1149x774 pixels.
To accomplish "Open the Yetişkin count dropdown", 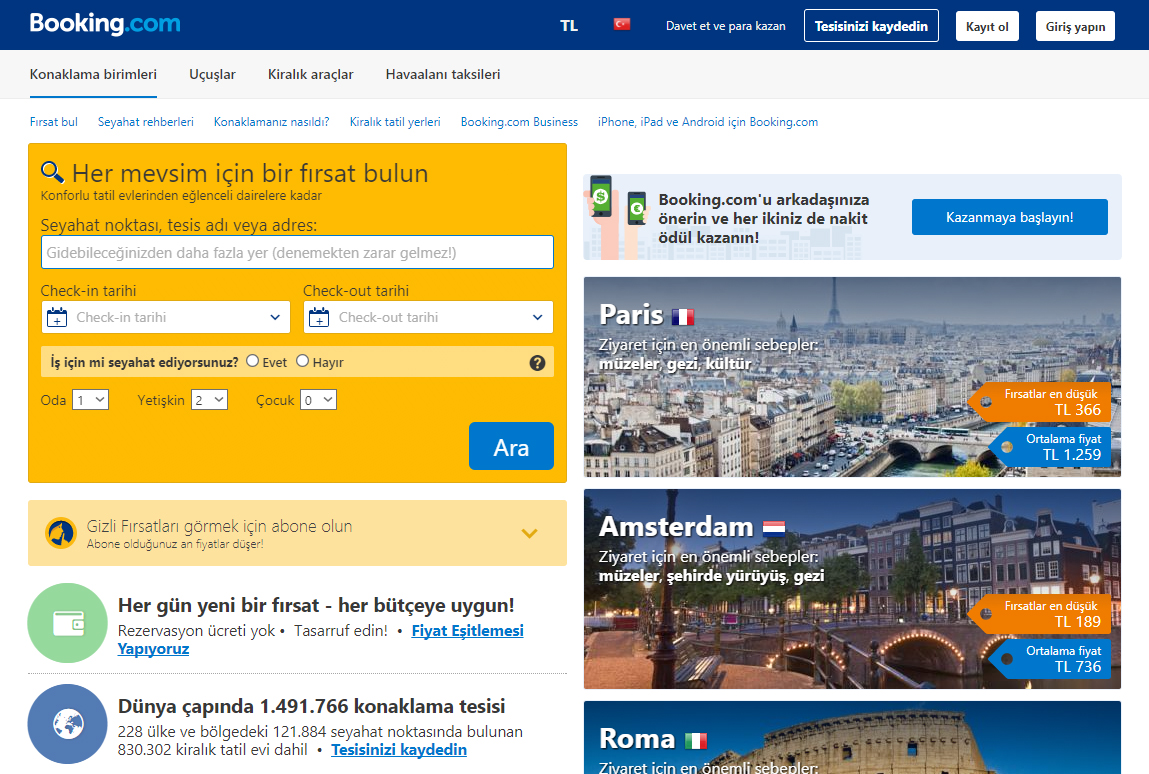I will tap(210, 400).
